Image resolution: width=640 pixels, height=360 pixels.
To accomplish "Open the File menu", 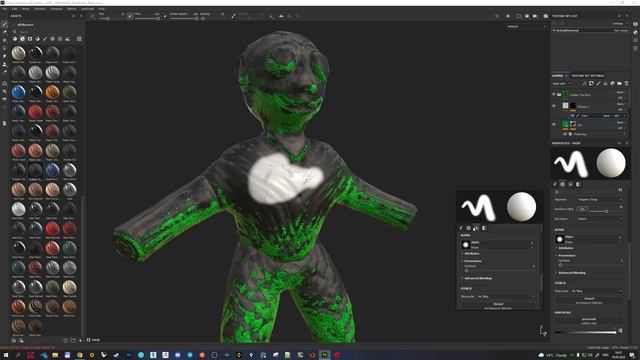I will point(4,9).
